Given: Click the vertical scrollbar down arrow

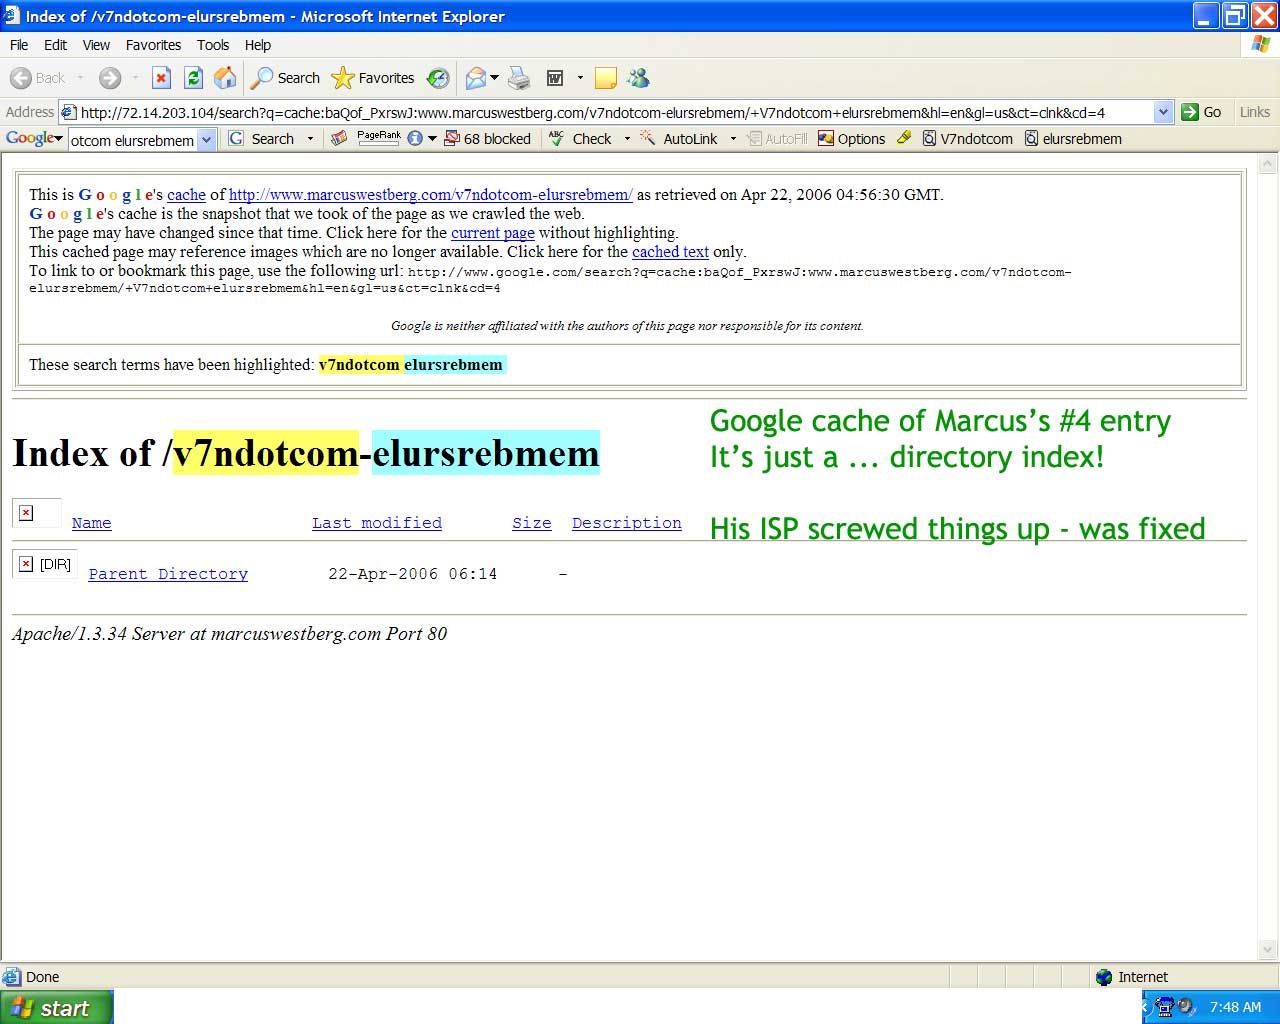Looking at the screenshot, I should coord(1268,950).
